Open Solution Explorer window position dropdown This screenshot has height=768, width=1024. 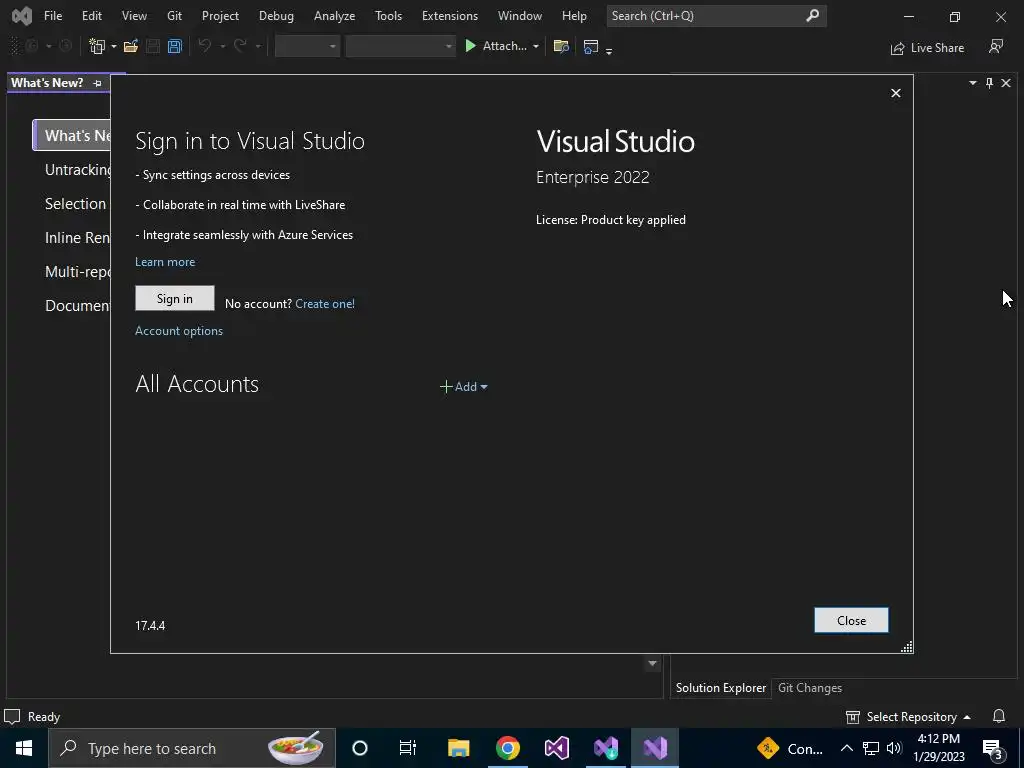pyautogui.click(x=972, y=83)
